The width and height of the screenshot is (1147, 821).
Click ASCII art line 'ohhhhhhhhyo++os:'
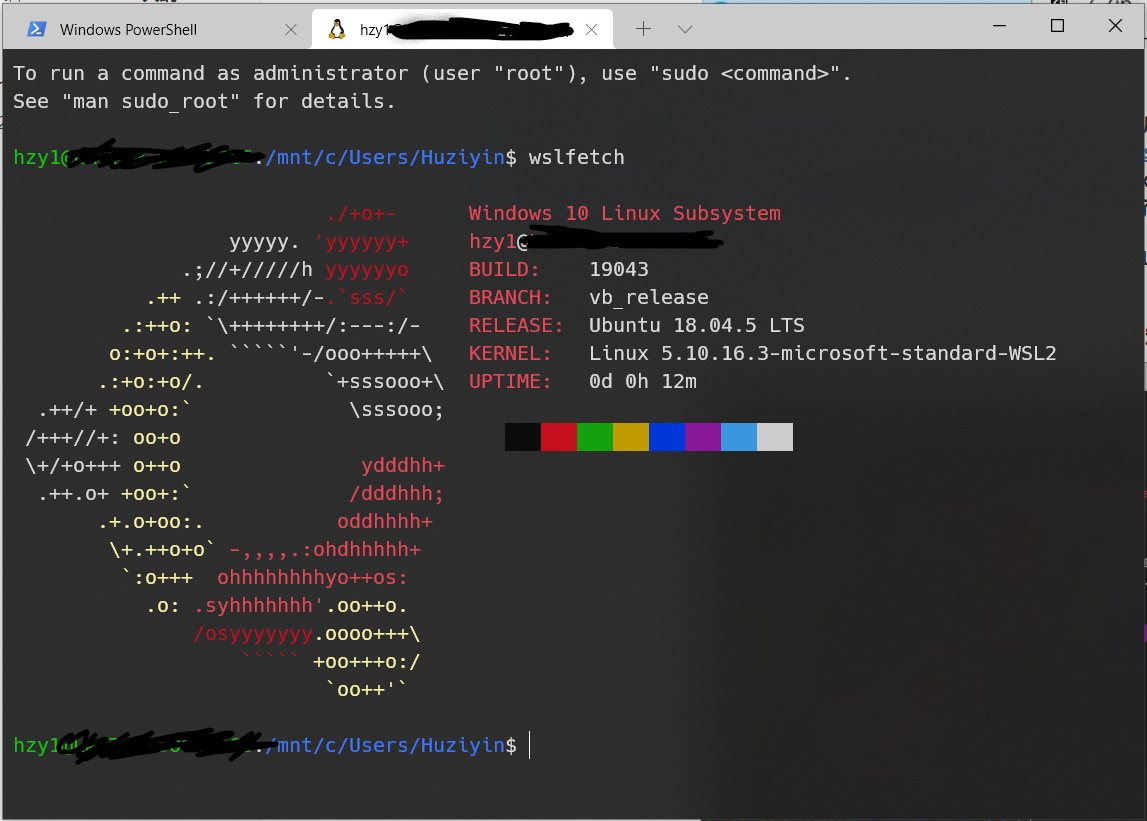[x=312, y=577]
